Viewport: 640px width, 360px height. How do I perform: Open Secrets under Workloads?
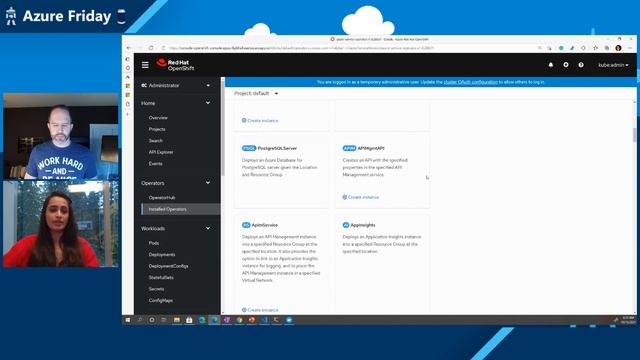click(156, 289)
